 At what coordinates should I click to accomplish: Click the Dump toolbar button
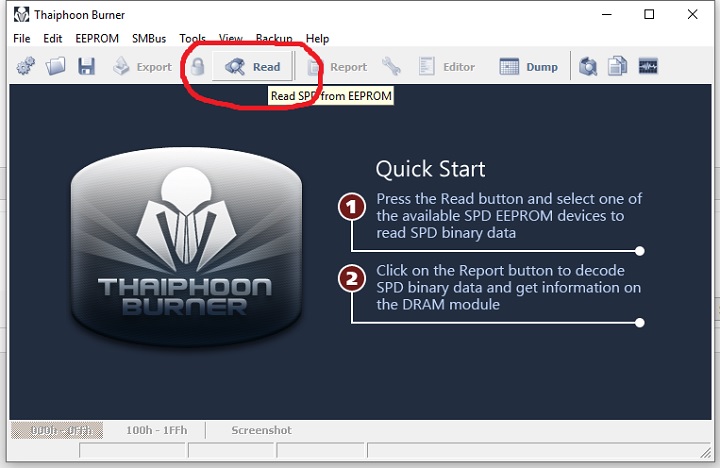(529, 67)
